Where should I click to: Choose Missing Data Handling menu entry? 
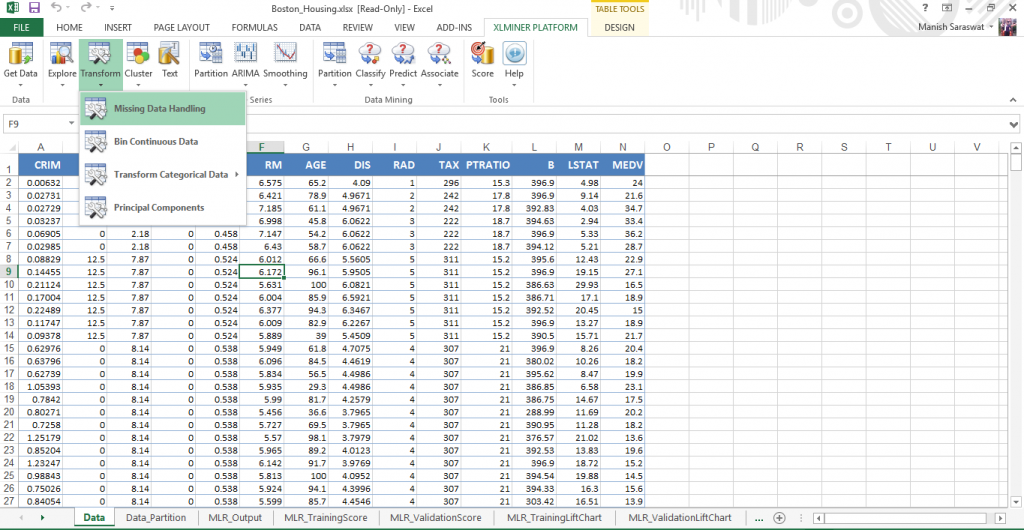pos(160,108)
